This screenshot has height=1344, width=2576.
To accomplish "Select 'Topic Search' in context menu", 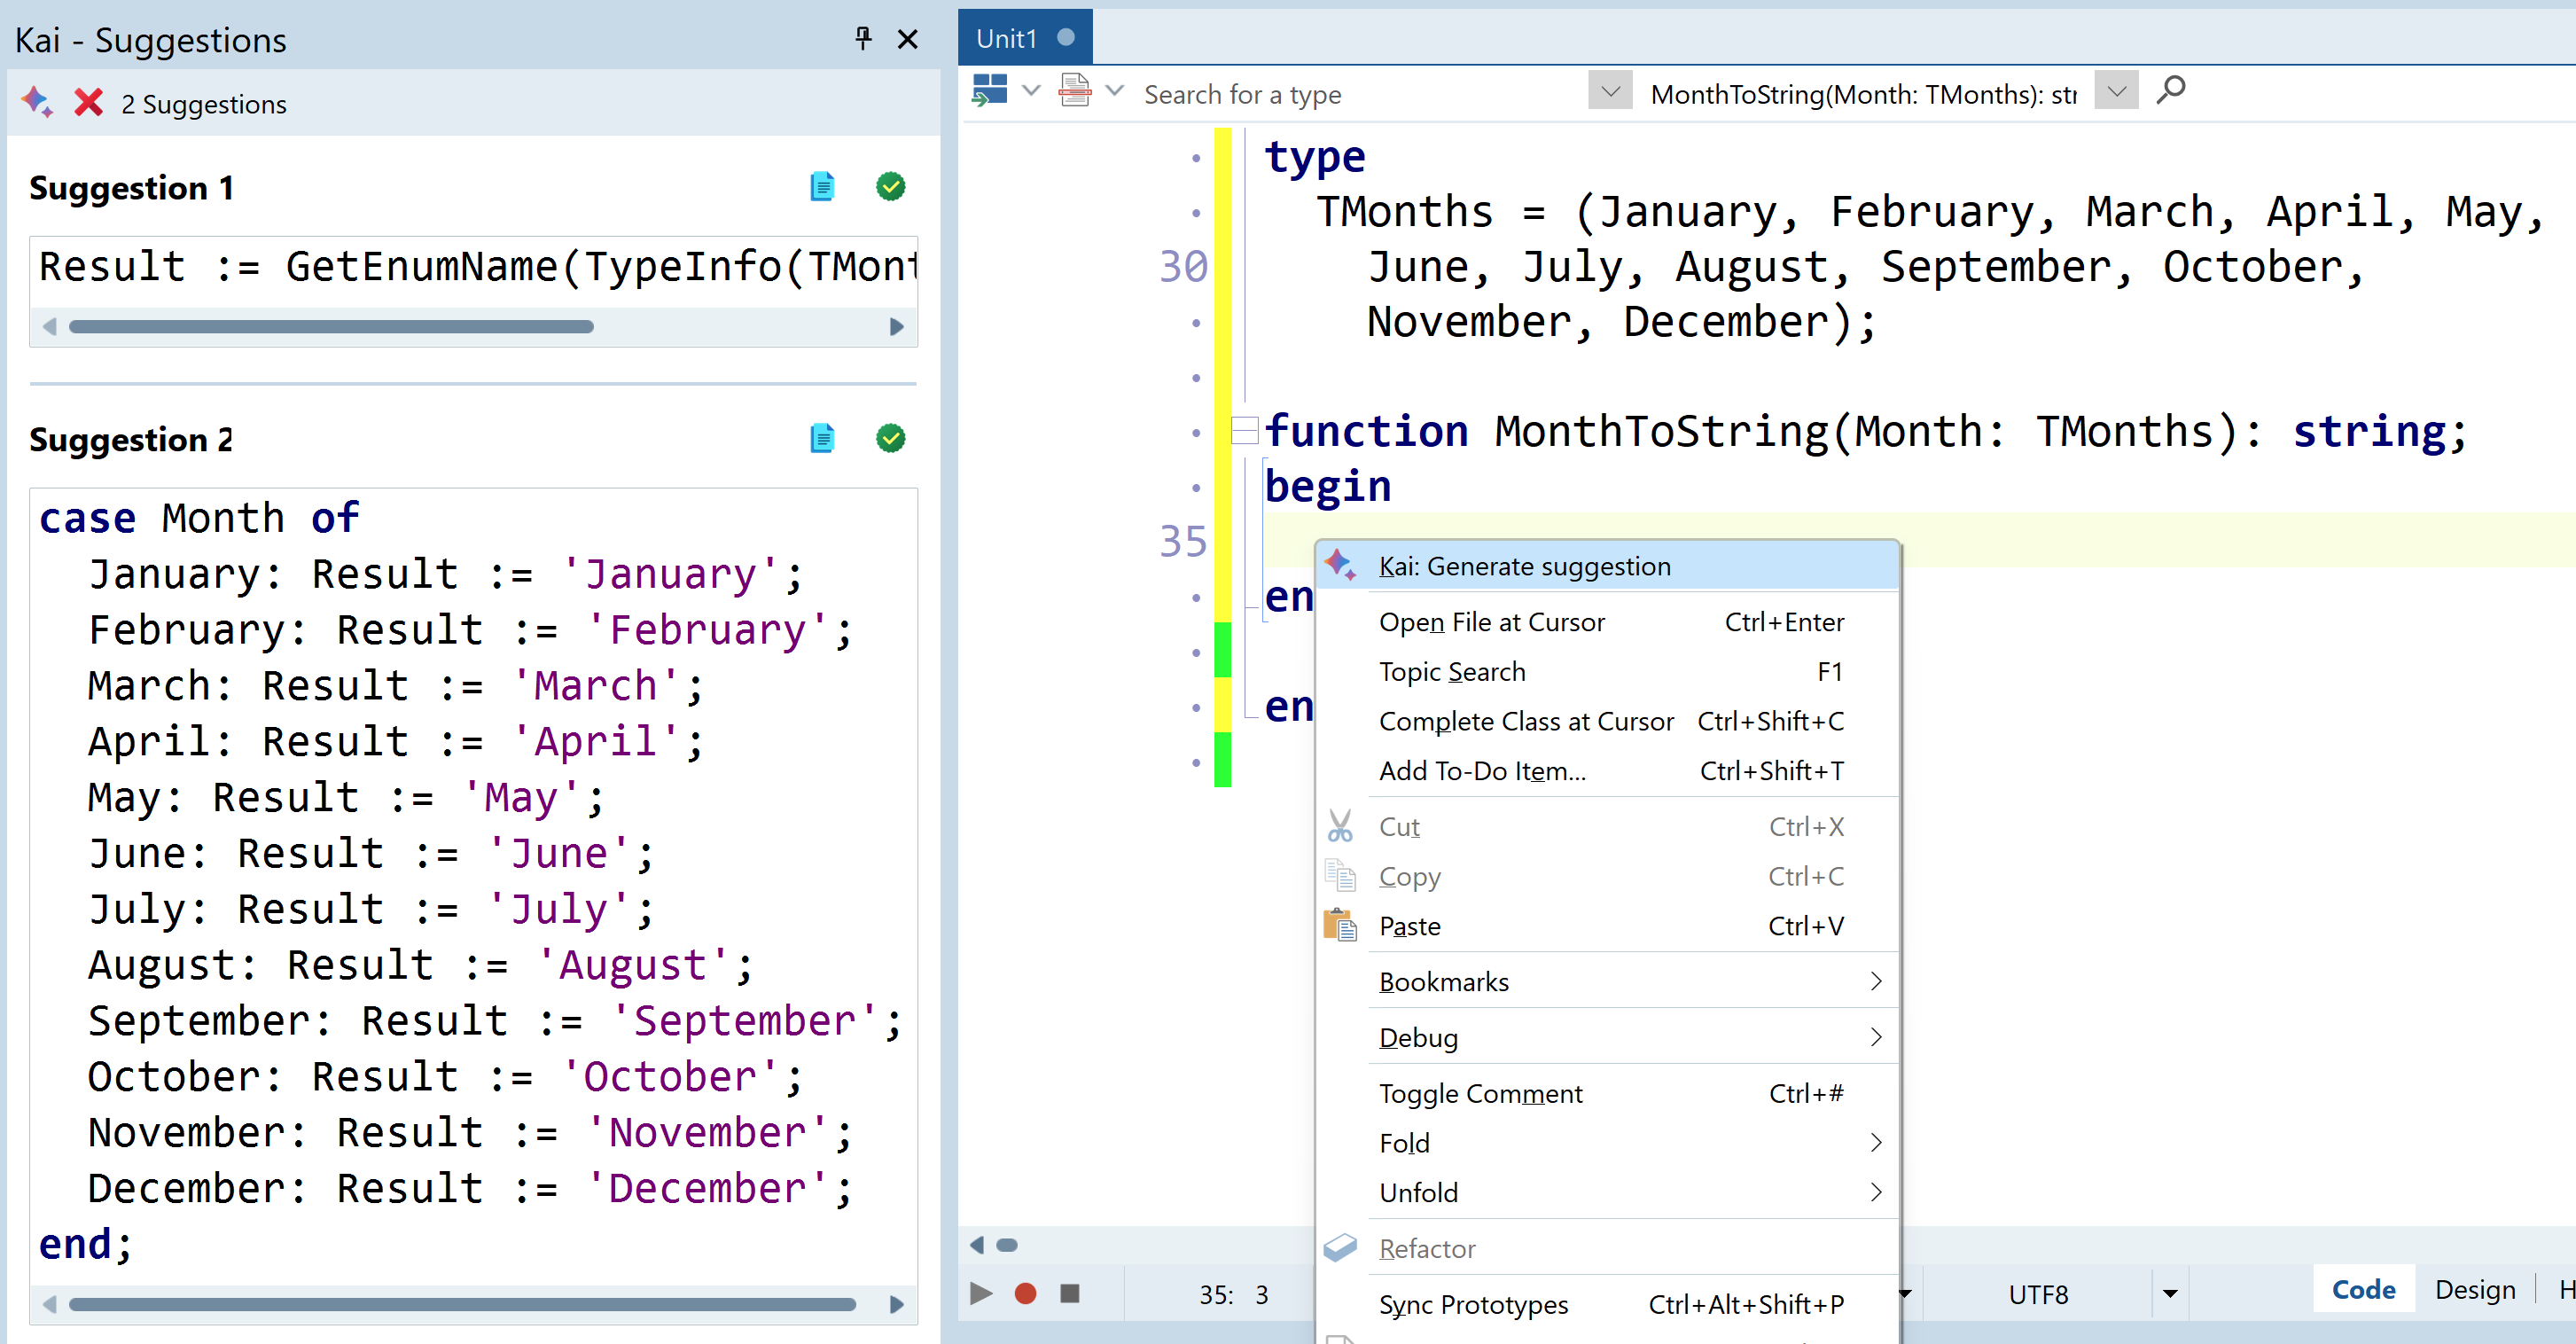I will pyautogui.click(x=1608, y=671).
